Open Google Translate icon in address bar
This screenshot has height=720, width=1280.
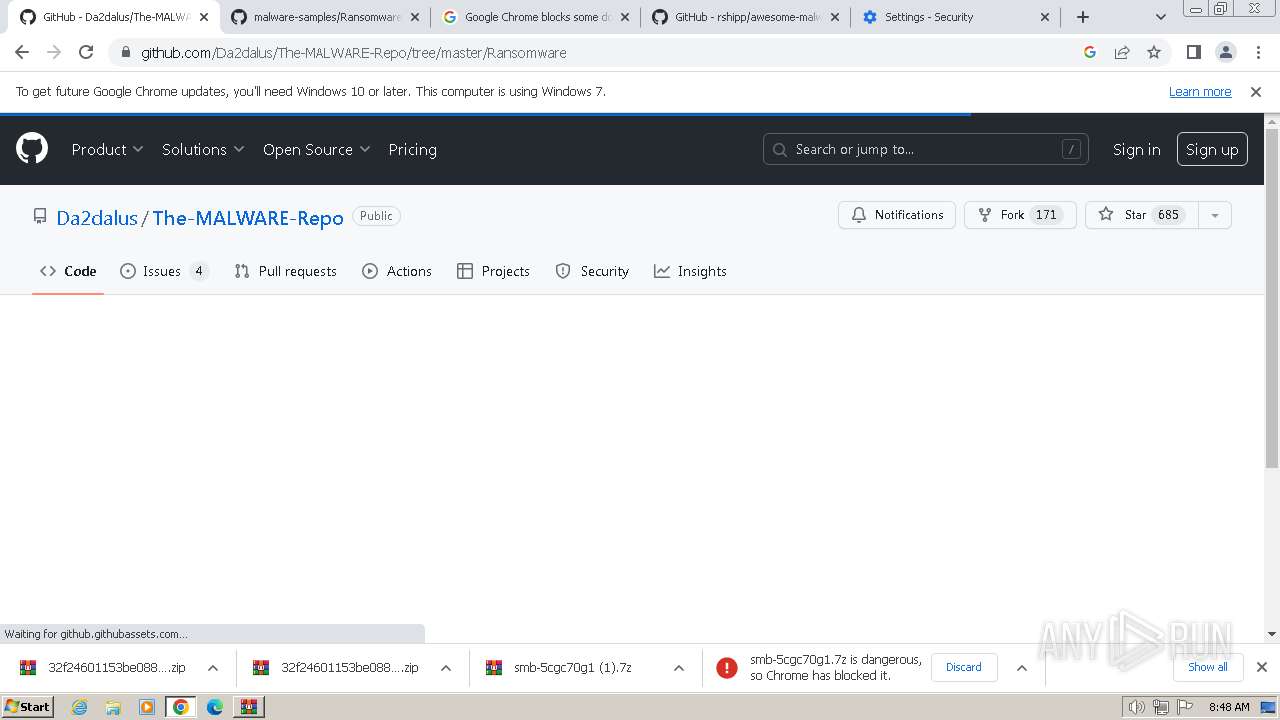click(x=1090, y=53)
